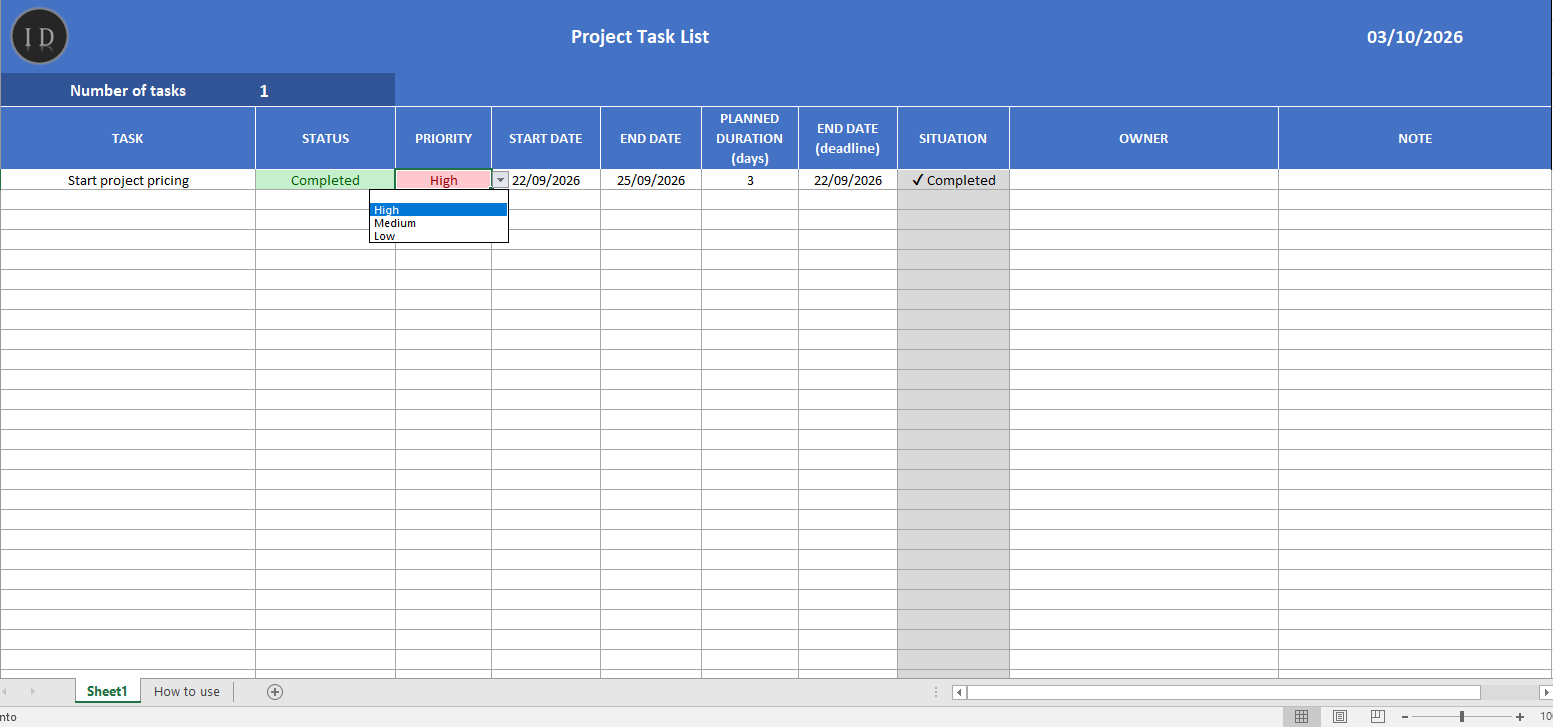Select the 'Start project pricing' task cell
The image size is (1553, 727).
tap(128, 180)
